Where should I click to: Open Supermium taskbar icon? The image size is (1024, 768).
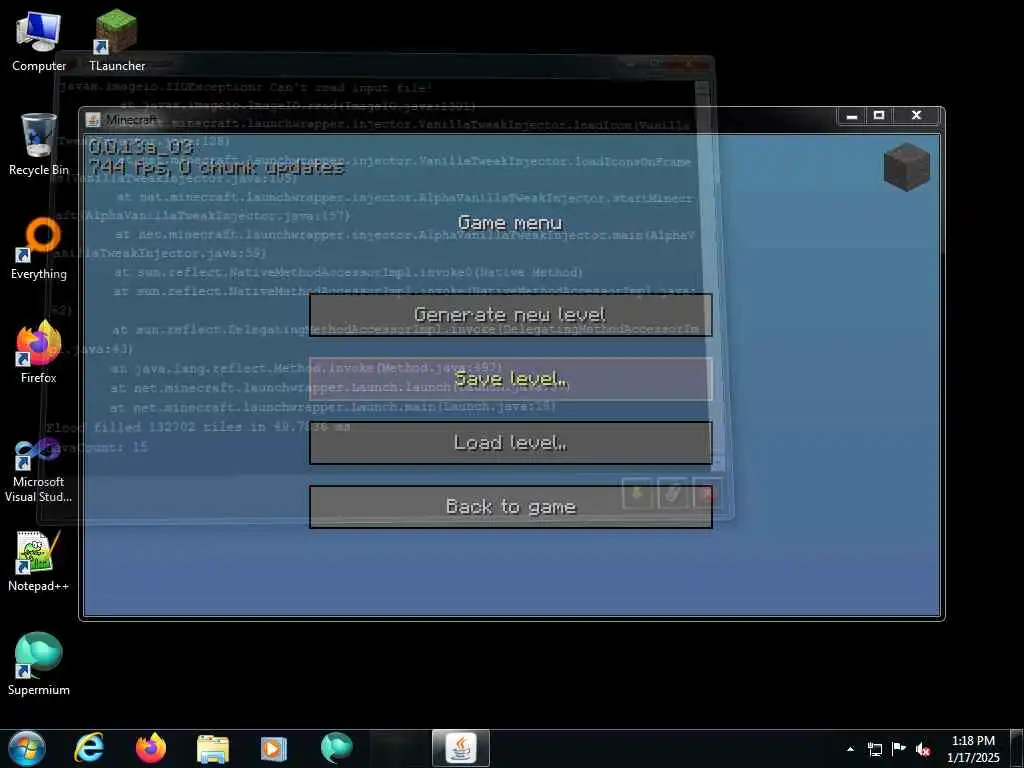(x=336, y=748)
